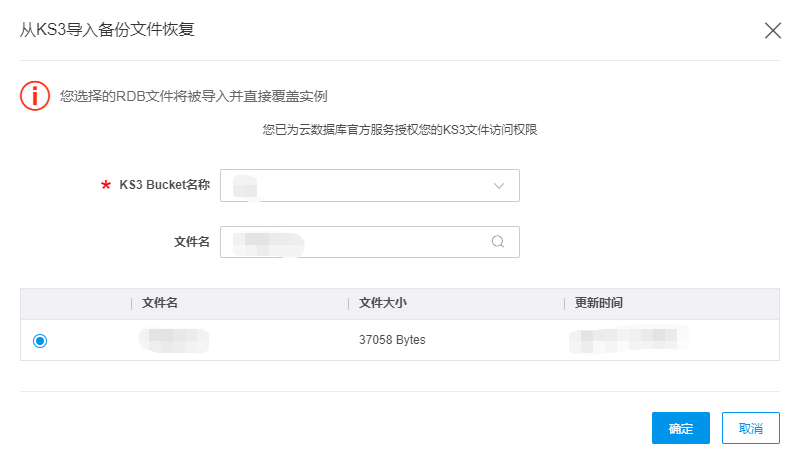The height and width of the screenshot is (458, 797).
Task: Select the radio button for the file row
Action: [x=40, y=341]
